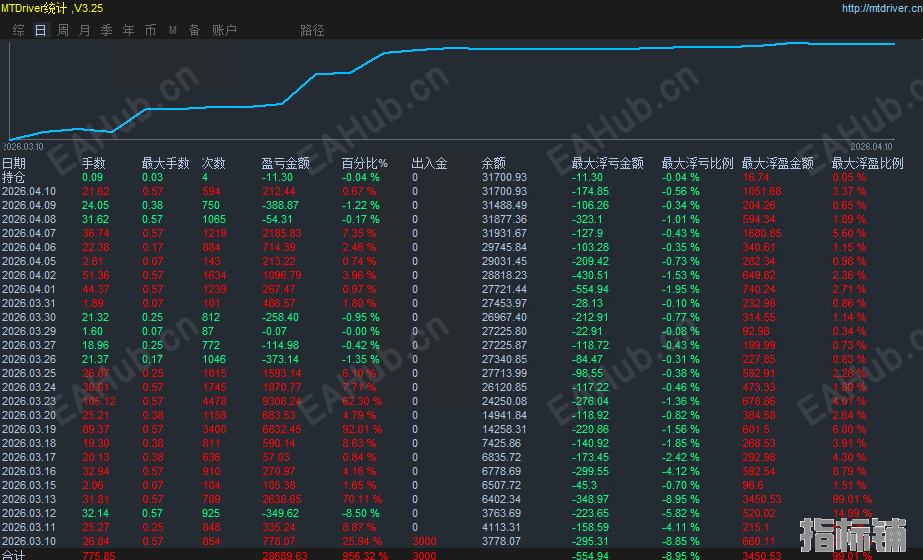Viewport: 923px width, 560px height.
Task: Switch to the 年 yearly tab
Action: coord(128,30)
